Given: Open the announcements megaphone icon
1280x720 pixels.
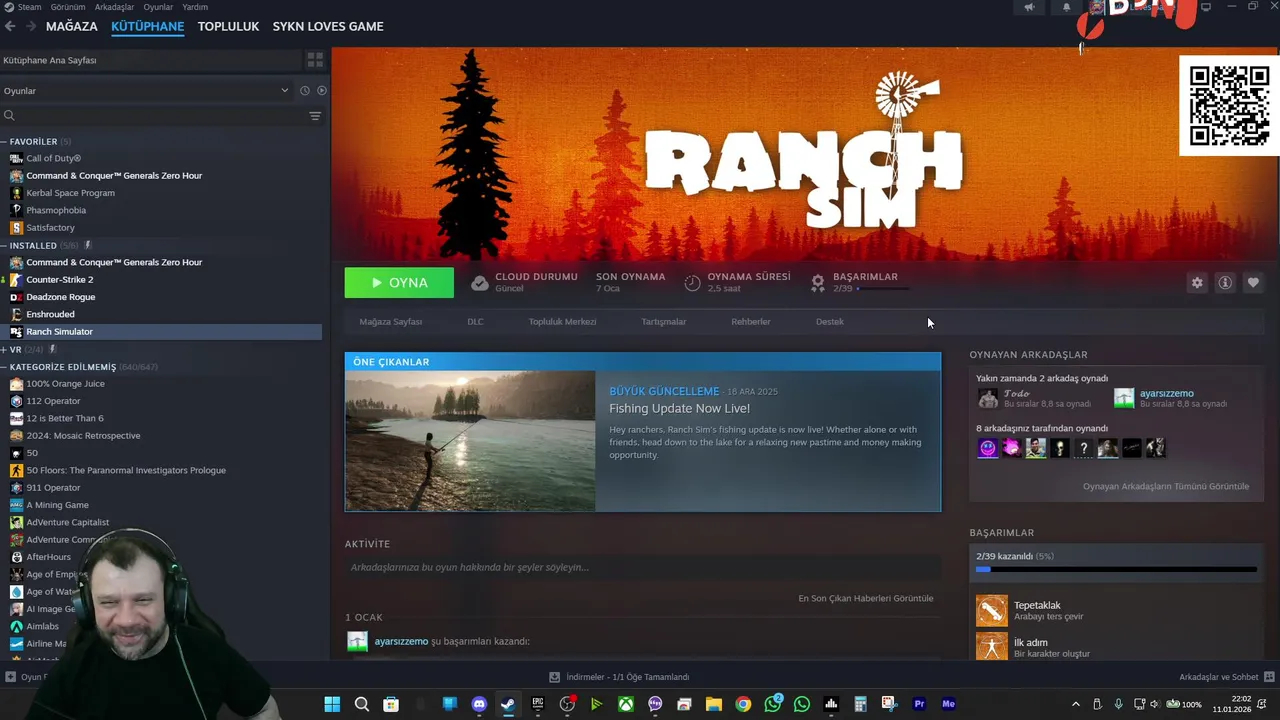Looking at the screenshot, I should coord(1029,7).
